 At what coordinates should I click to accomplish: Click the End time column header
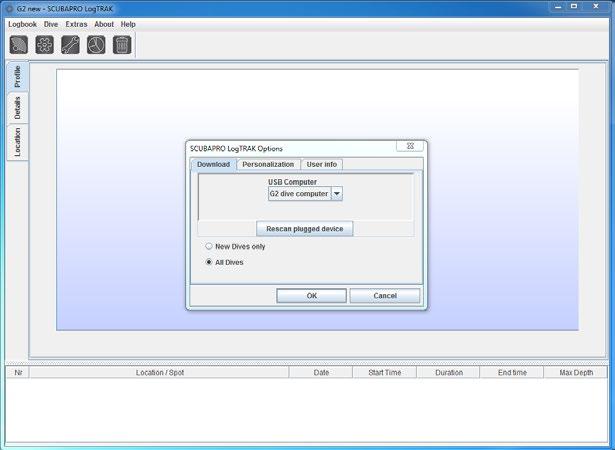(512, 372)
